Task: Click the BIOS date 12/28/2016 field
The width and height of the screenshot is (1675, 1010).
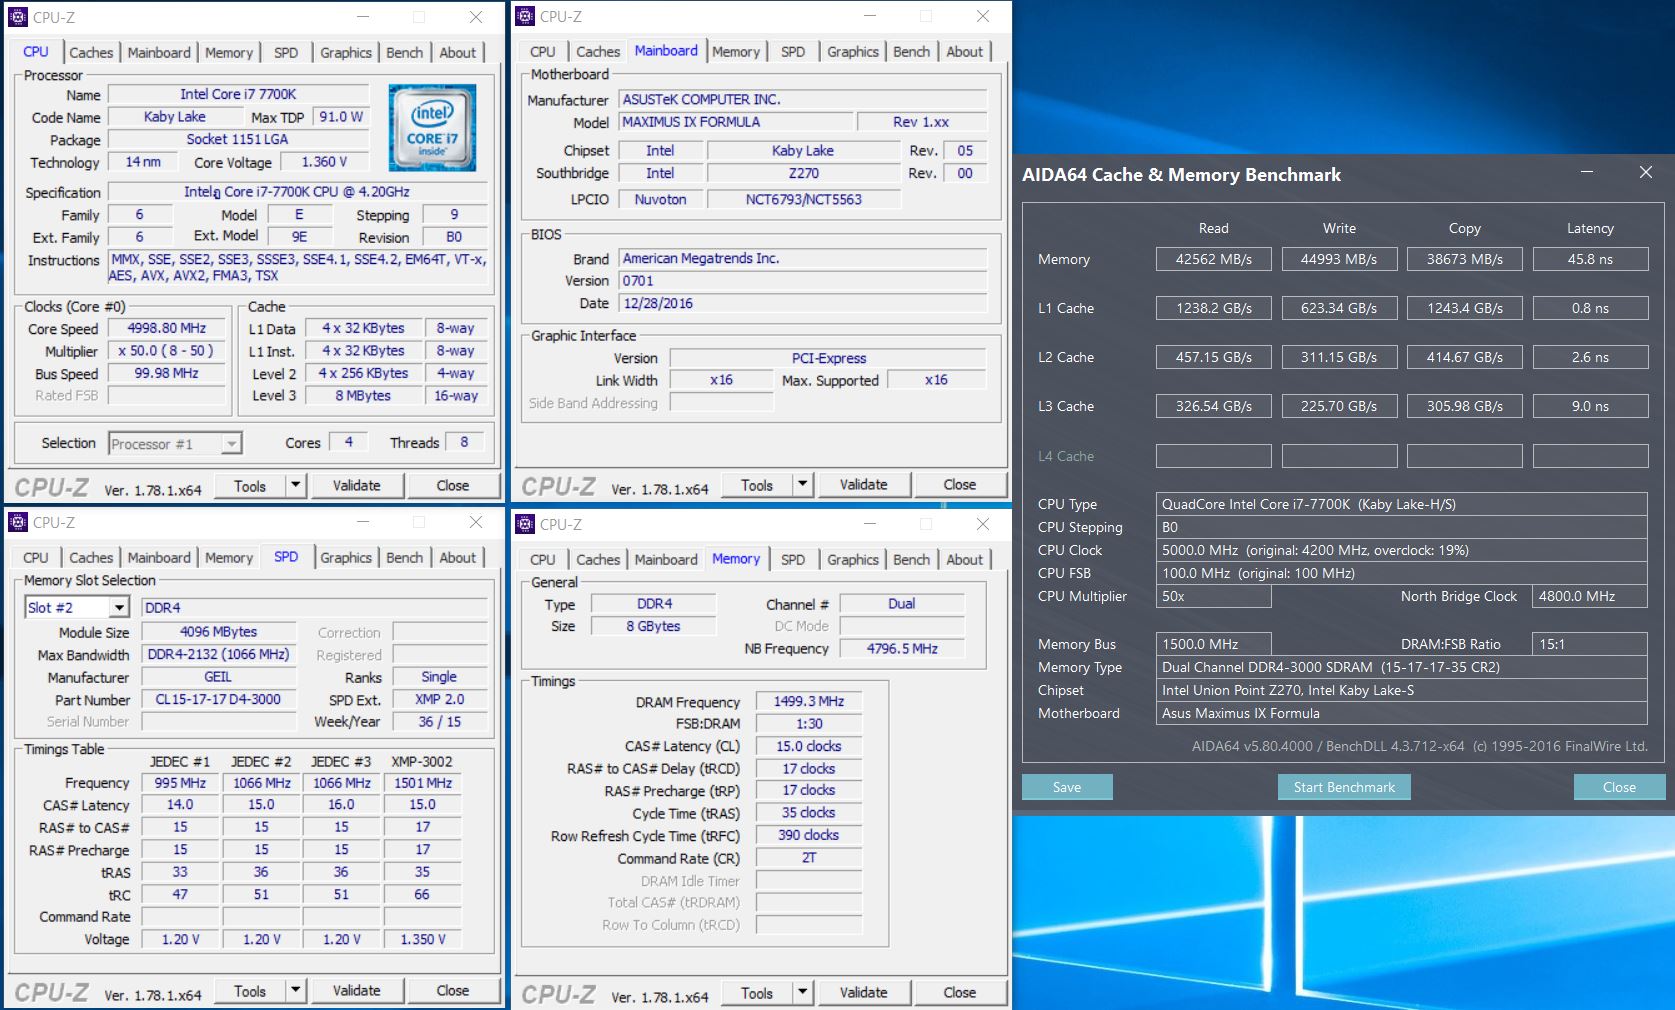Action: [803, 303]
